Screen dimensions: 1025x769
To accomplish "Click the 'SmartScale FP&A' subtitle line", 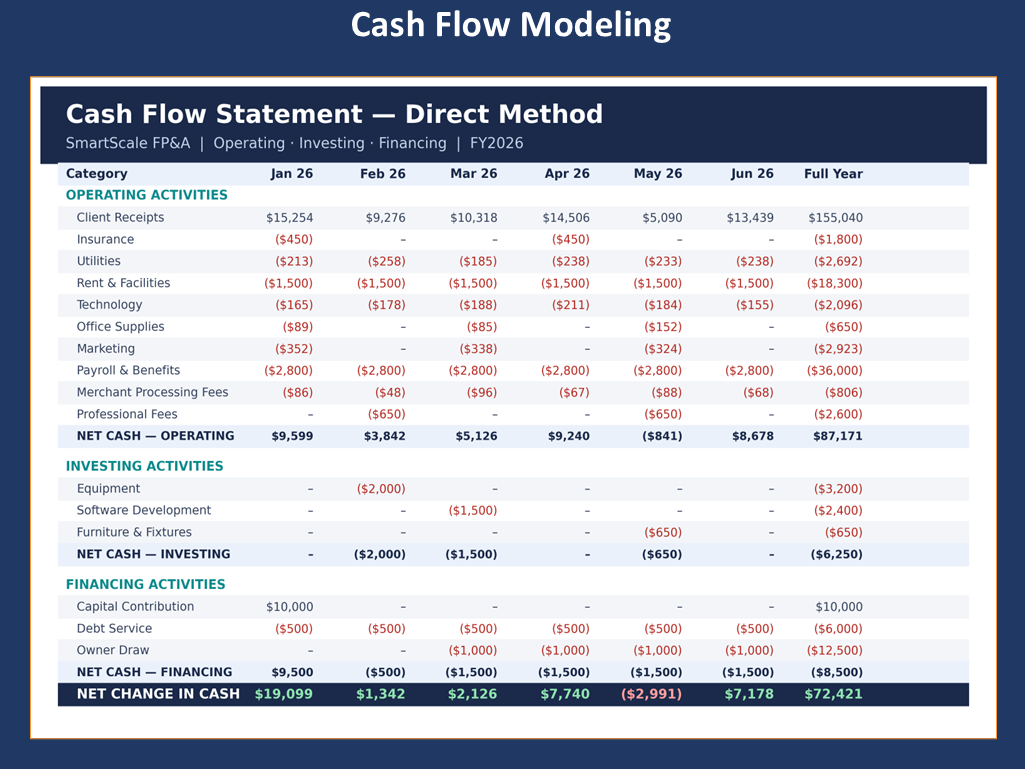I will [294, 143].
